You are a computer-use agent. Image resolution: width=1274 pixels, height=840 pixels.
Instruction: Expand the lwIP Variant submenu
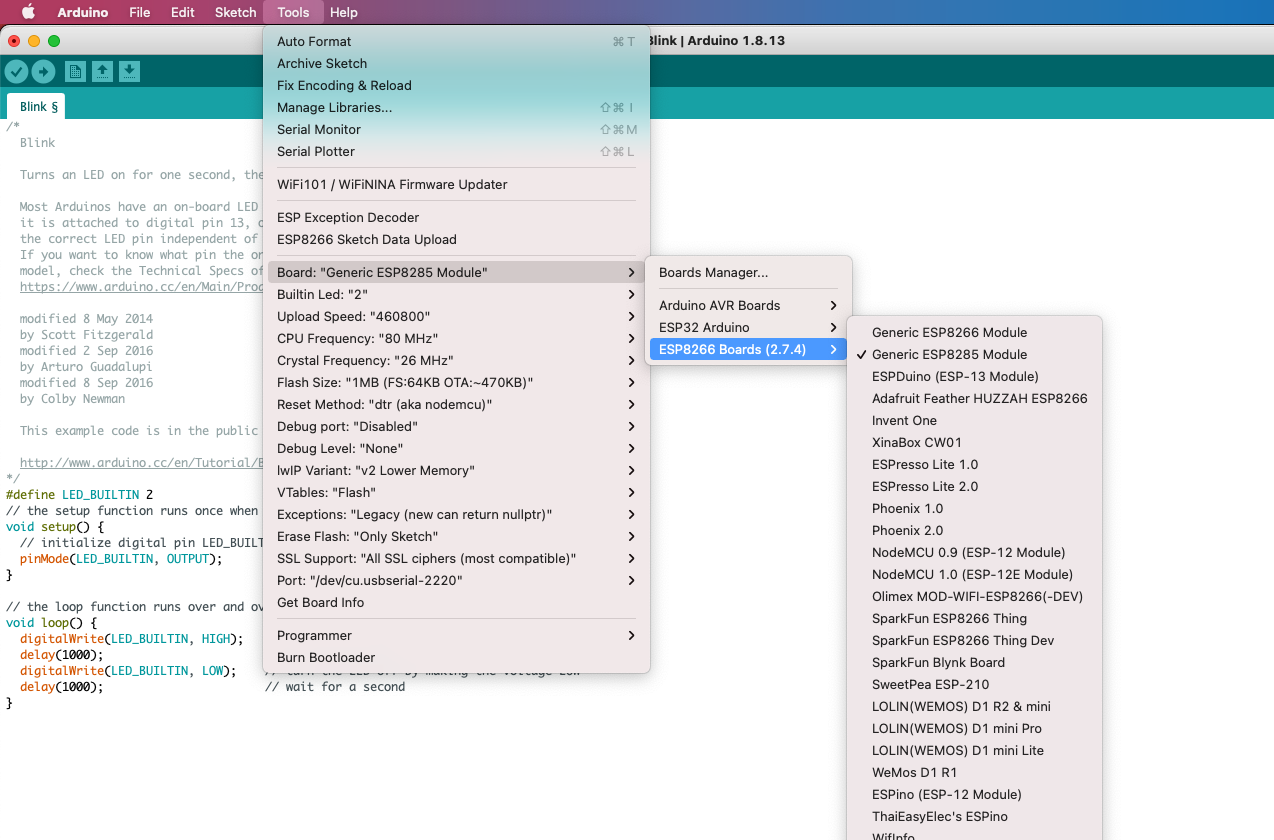tap(456, 470)
